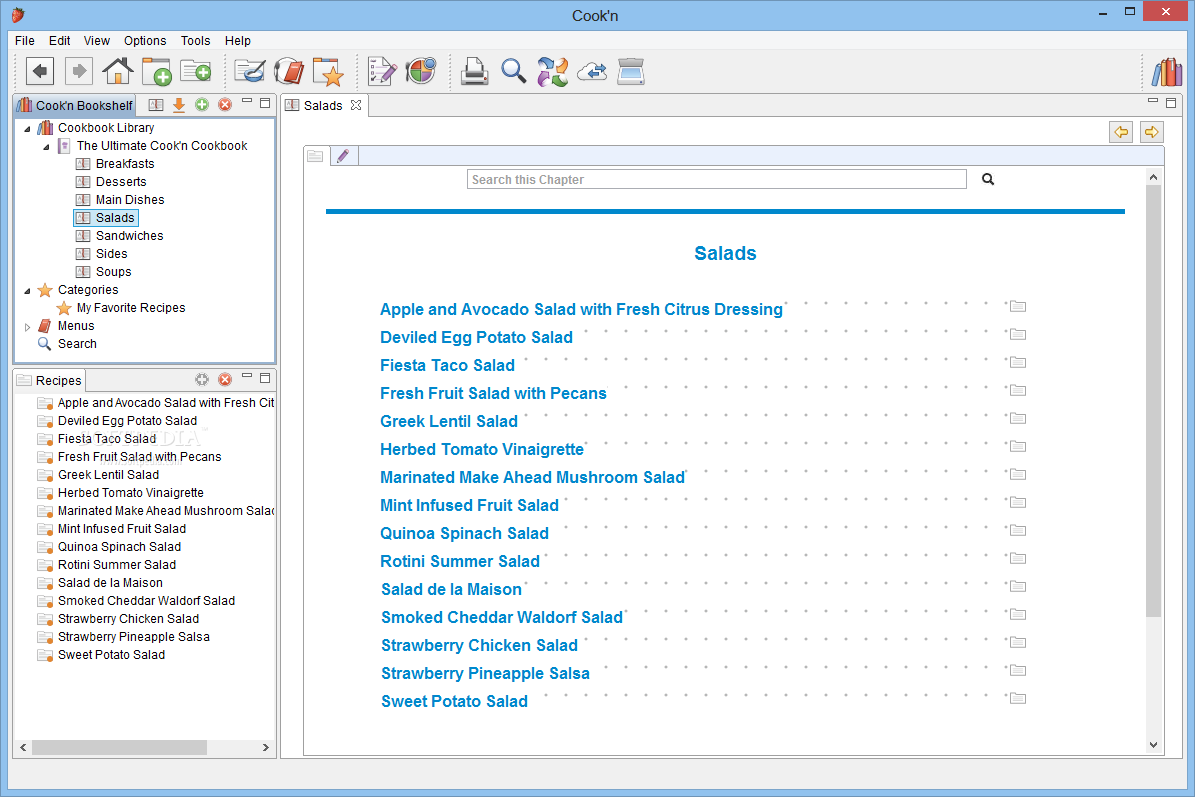Open the recipe bowl and spoon icon
The height and width of the screenshot is (797, 1195).
(x=249, y=72)
